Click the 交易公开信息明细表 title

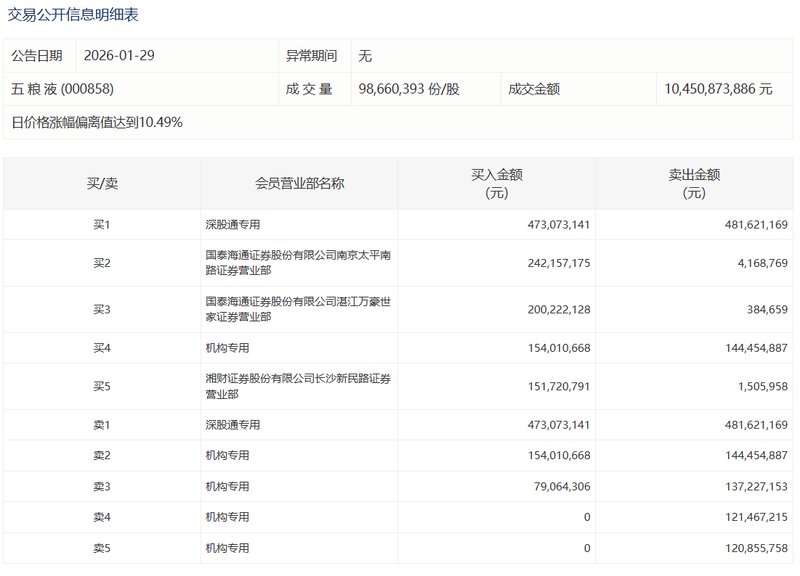pos(73,16)
